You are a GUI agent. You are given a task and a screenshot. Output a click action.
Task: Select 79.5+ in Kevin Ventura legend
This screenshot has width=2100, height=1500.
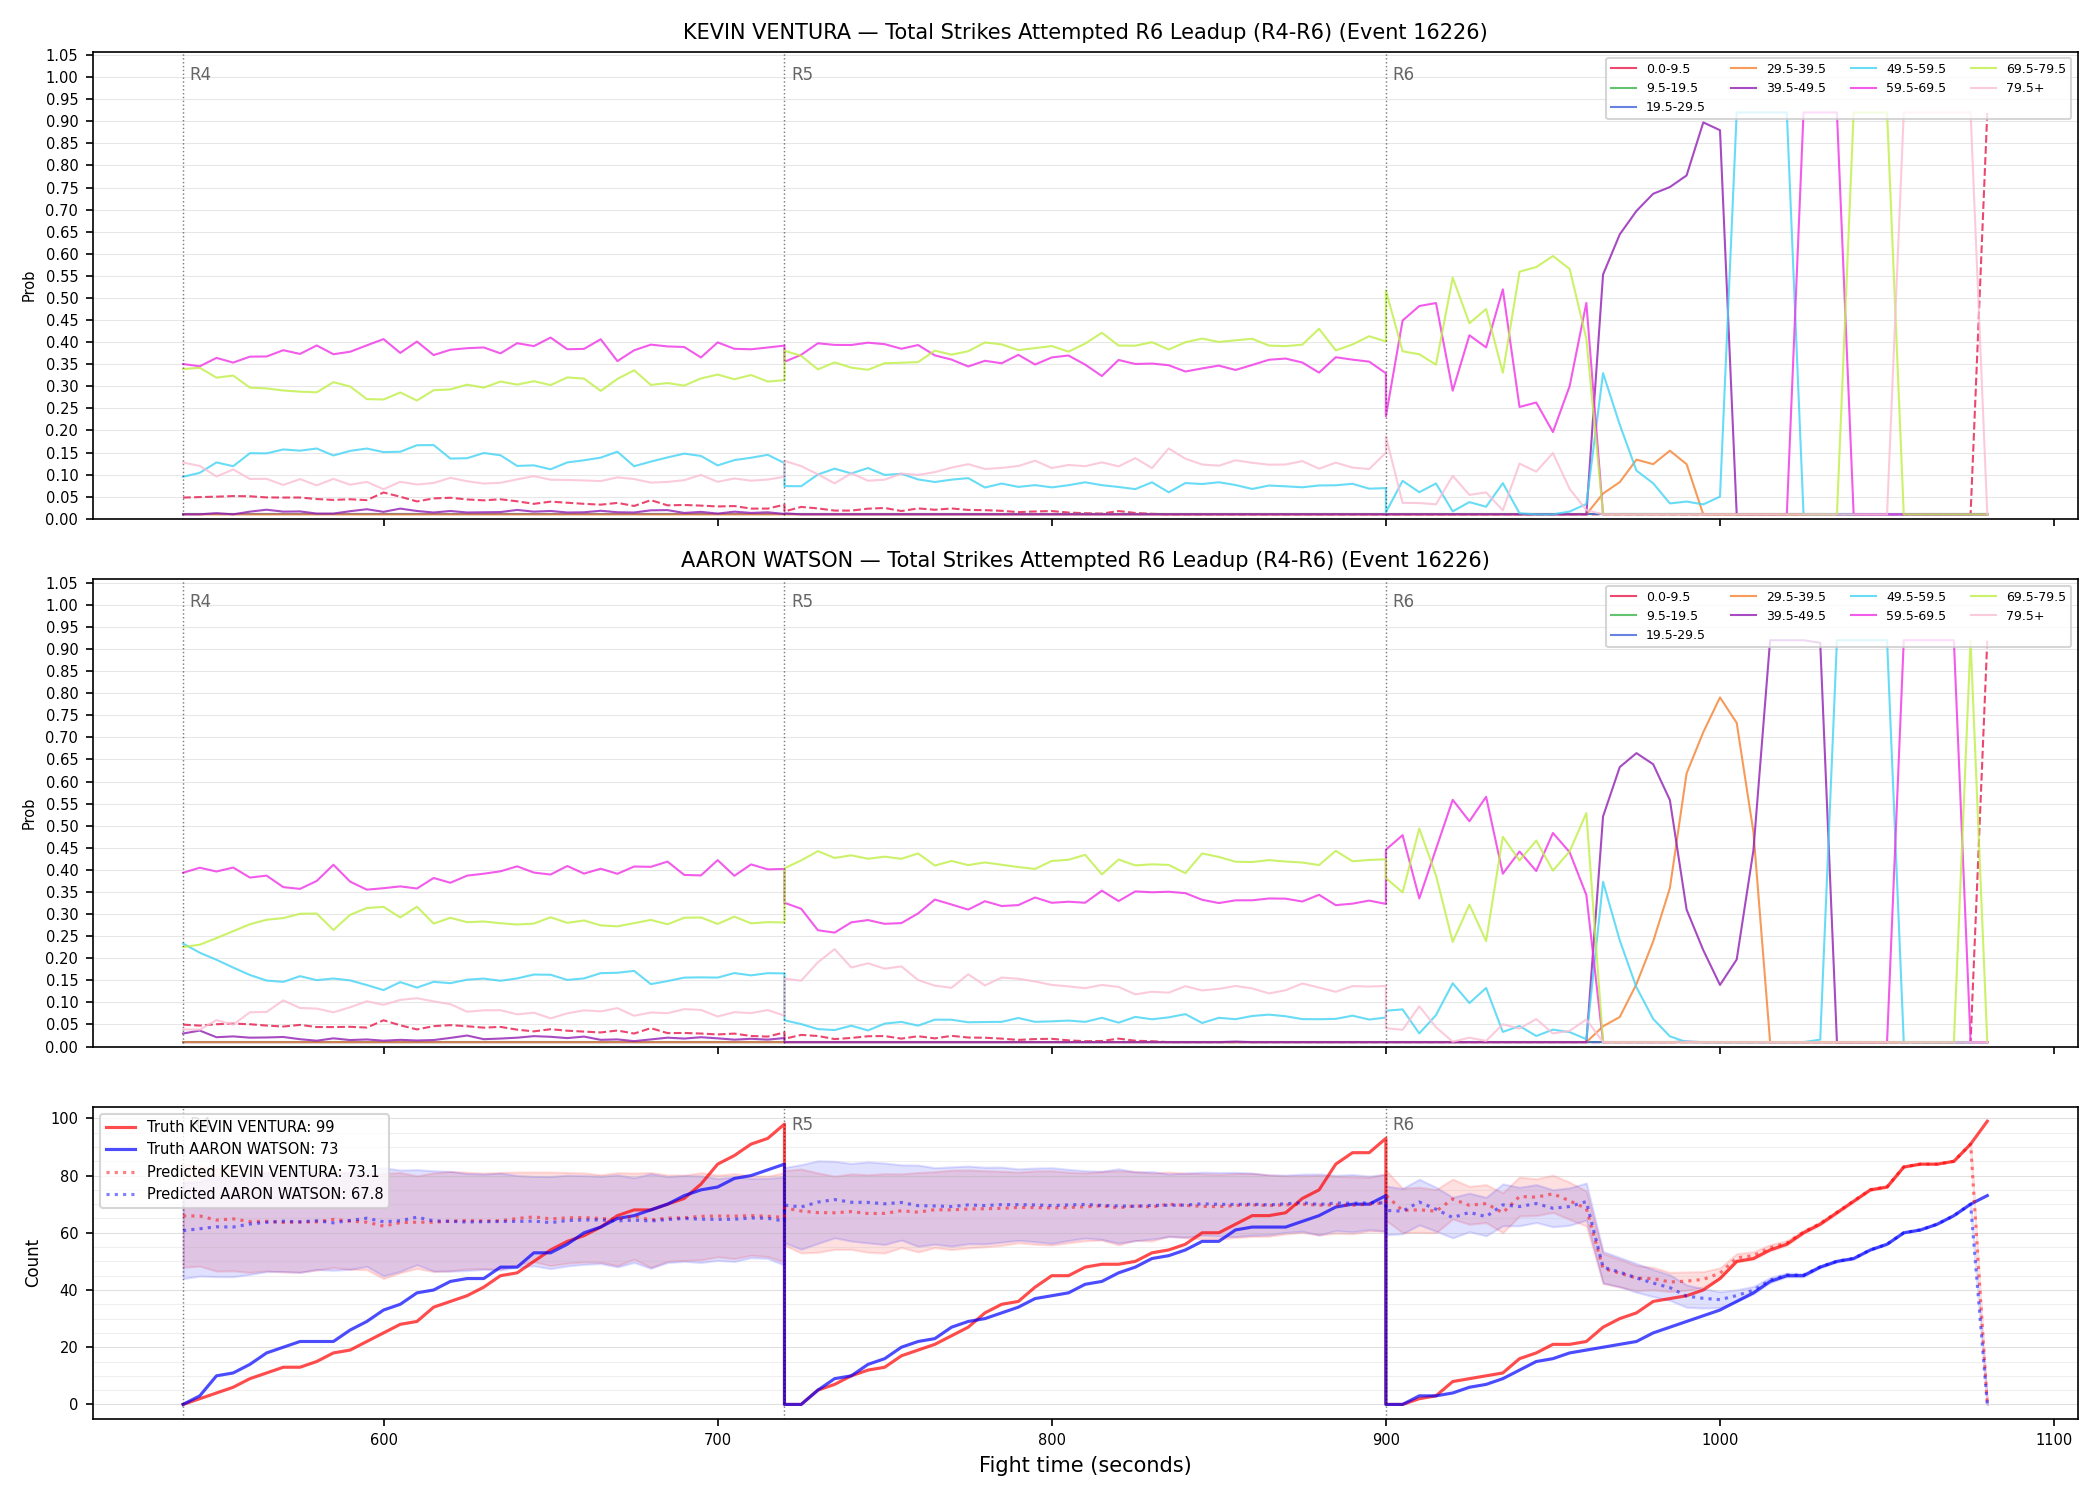[2008, 88]
